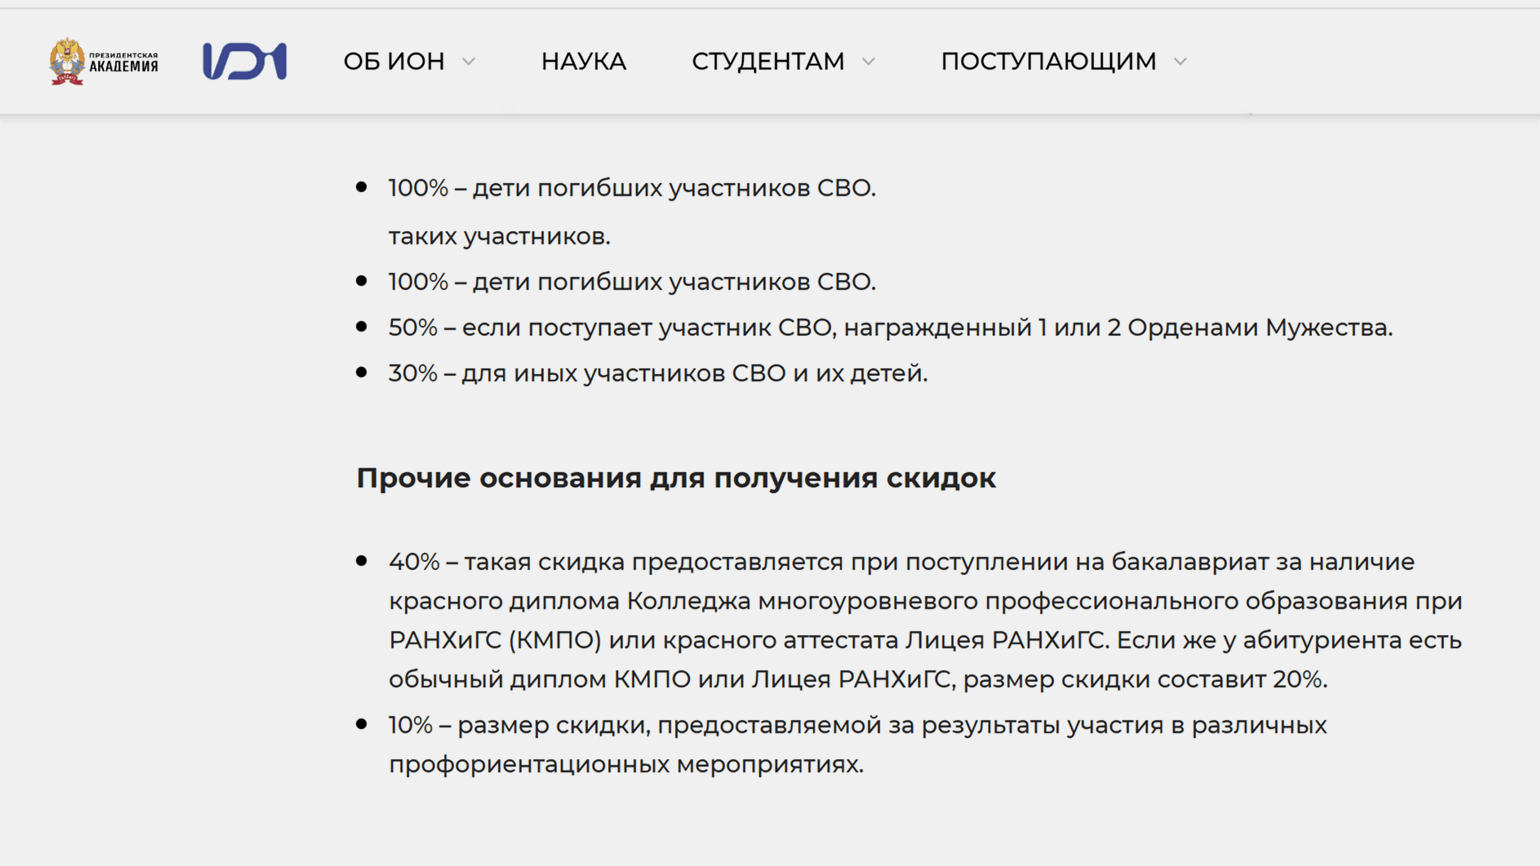Image resolution: width=1540 pixels, height=866 pixels.
Task: Click the blue ИОН logo
Action: pos(245,61)
